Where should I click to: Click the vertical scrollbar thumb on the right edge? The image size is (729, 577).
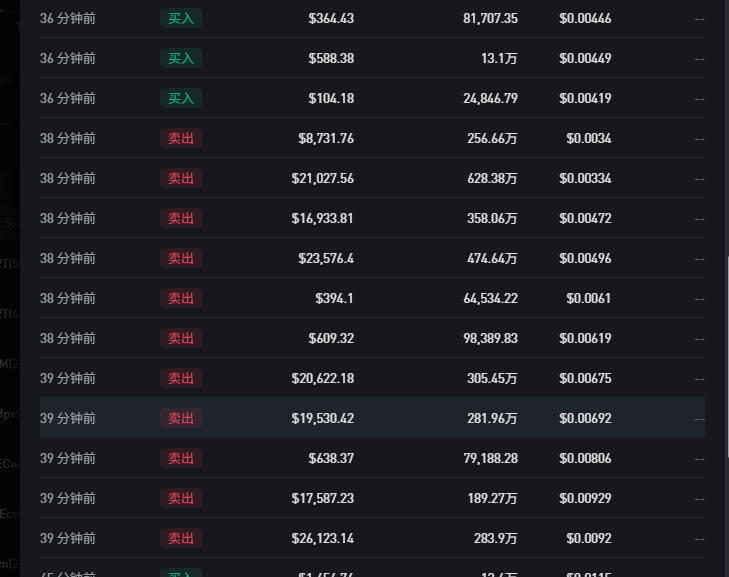(x=727, y=357)
